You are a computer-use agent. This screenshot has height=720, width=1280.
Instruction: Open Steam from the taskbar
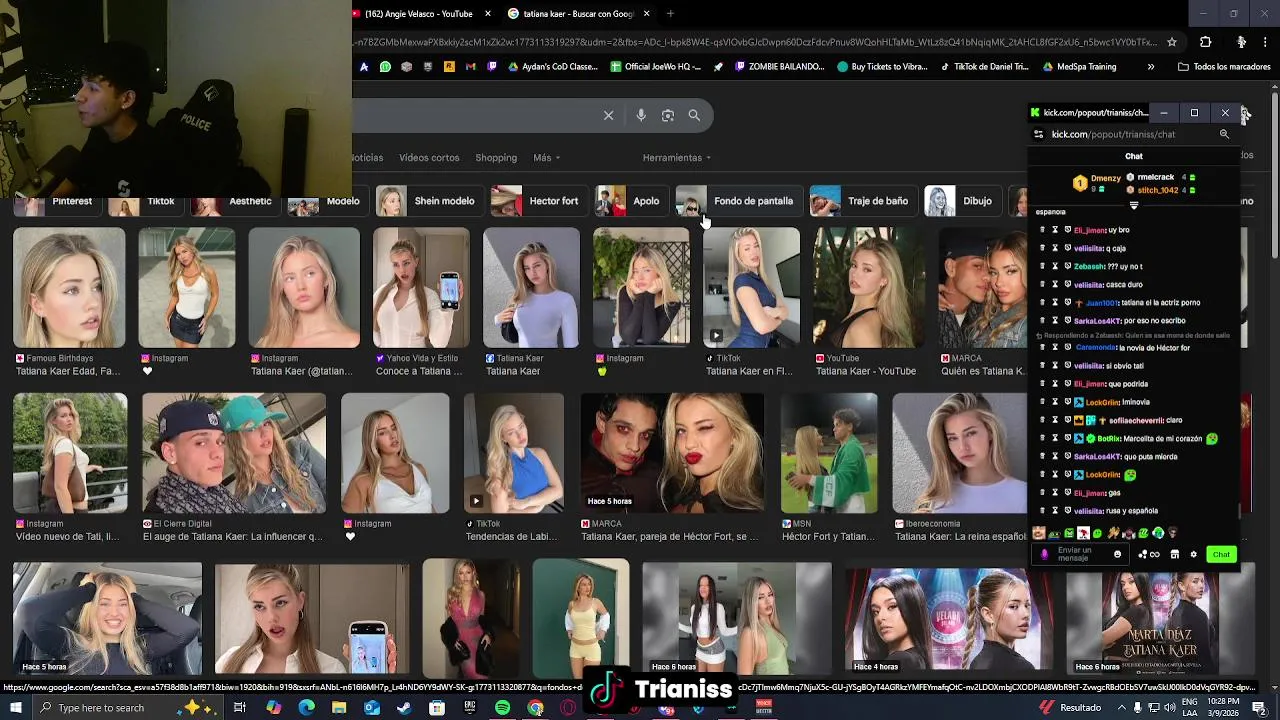[x=404, y=708]
